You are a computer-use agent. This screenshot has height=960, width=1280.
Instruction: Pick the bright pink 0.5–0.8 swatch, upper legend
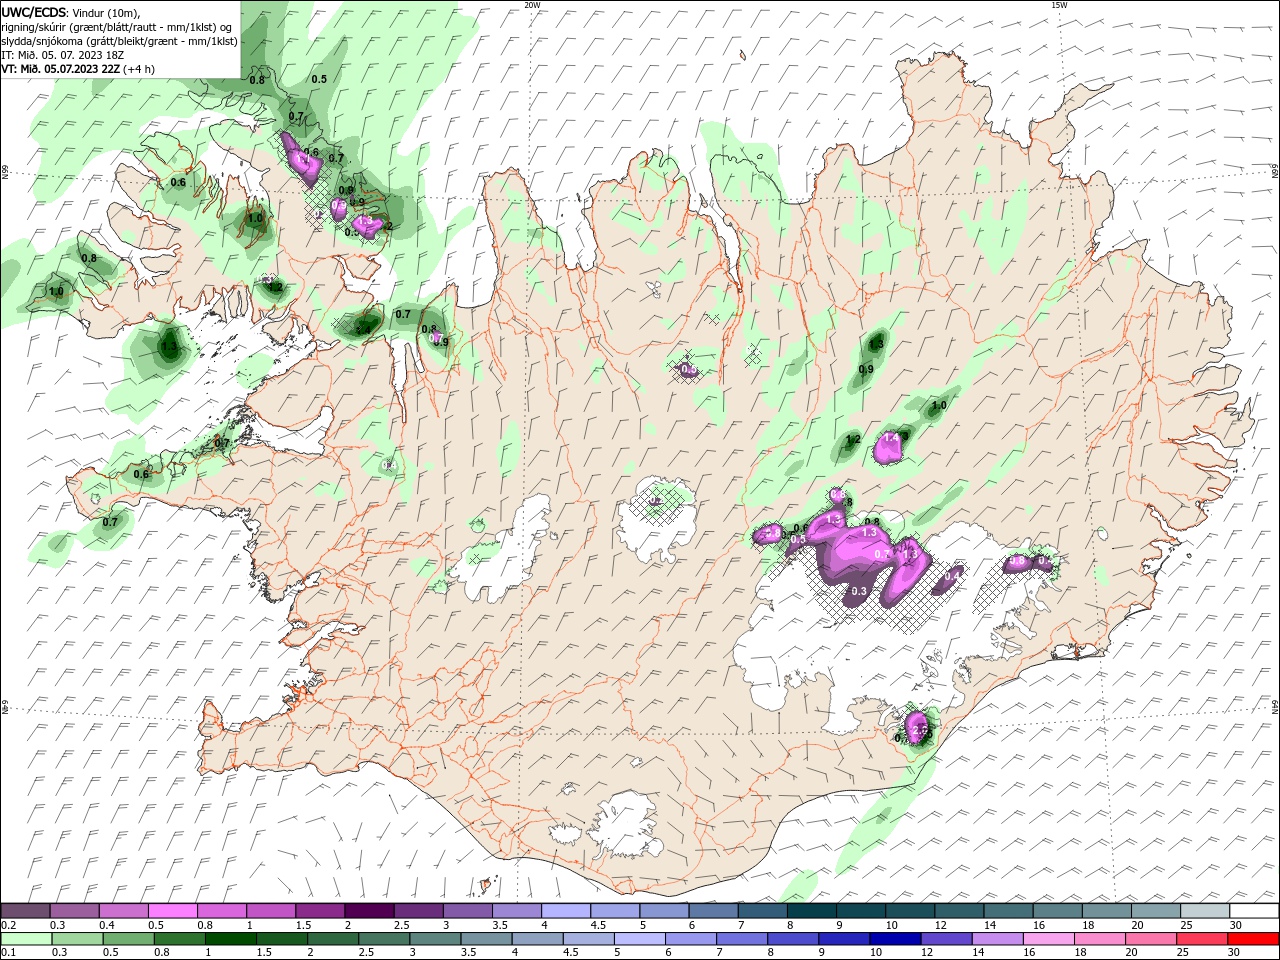[172, 911]
